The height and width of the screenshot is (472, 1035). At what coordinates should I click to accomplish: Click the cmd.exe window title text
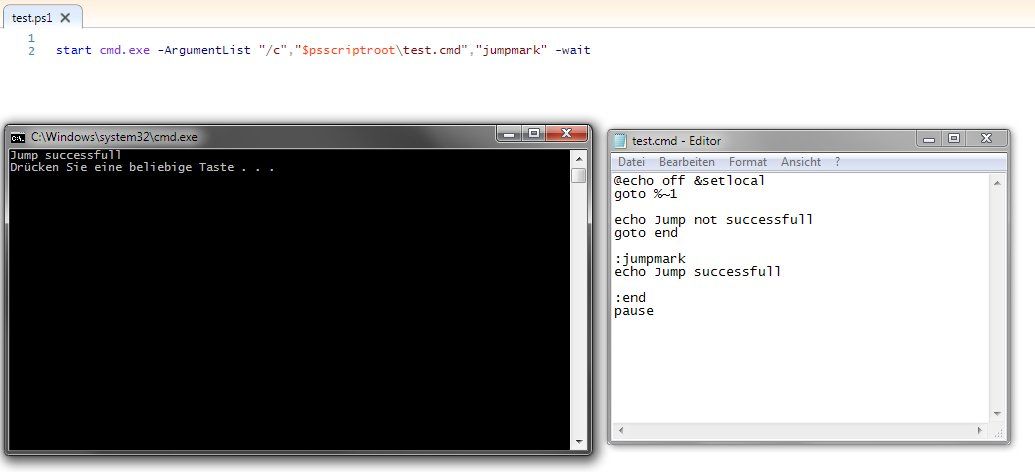pyautogui.click(x=114, y=137)
